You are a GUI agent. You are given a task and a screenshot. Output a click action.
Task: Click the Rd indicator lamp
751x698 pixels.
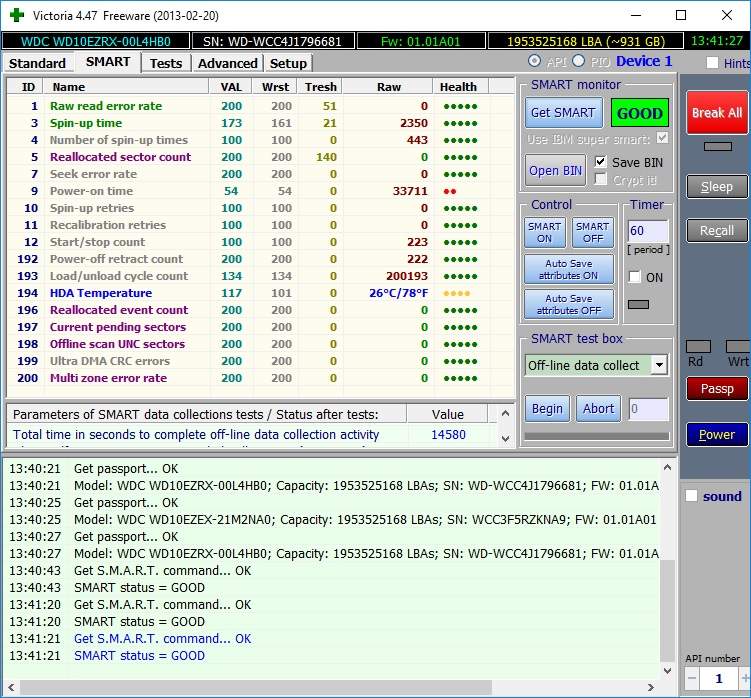[x=698, y=346]
